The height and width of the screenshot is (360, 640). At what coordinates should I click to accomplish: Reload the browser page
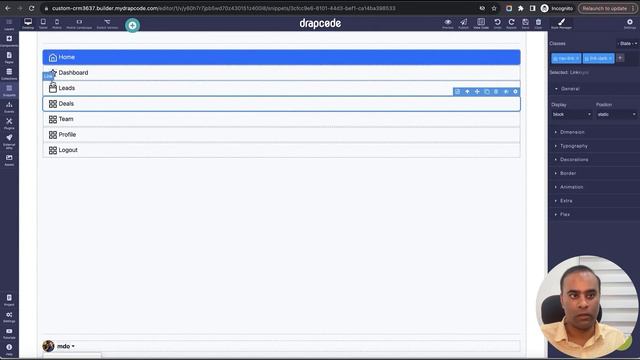(x=31, y=8)
